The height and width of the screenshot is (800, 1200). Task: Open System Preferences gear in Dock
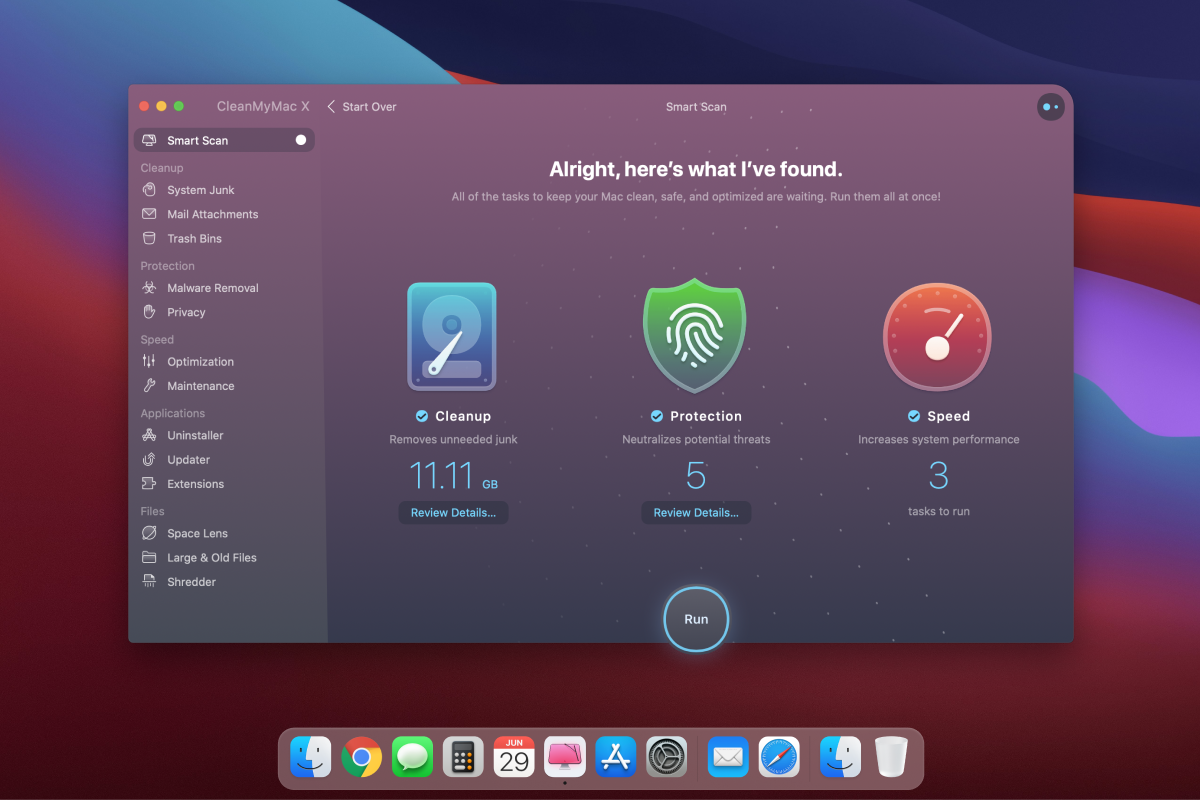coord(667,757)
